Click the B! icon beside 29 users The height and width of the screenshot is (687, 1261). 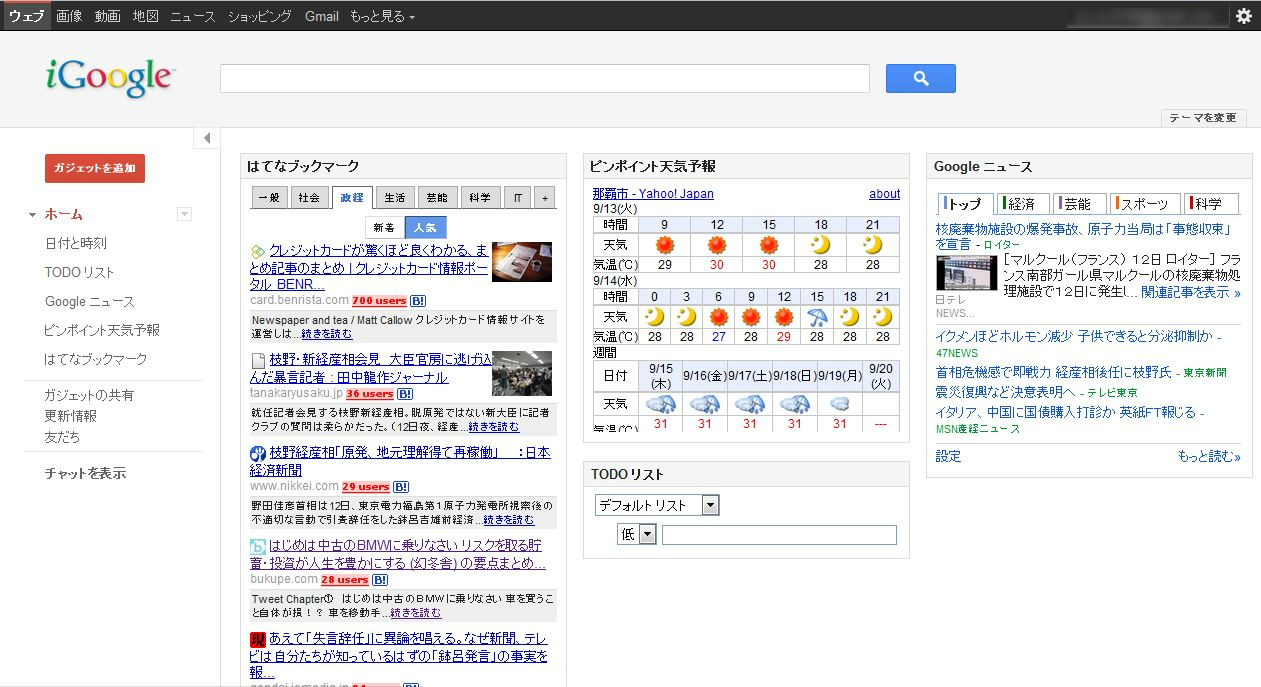point(401,487)
